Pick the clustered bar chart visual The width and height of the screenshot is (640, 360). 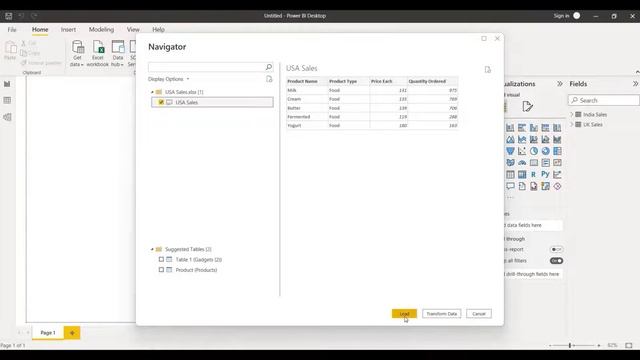point(522,128)
